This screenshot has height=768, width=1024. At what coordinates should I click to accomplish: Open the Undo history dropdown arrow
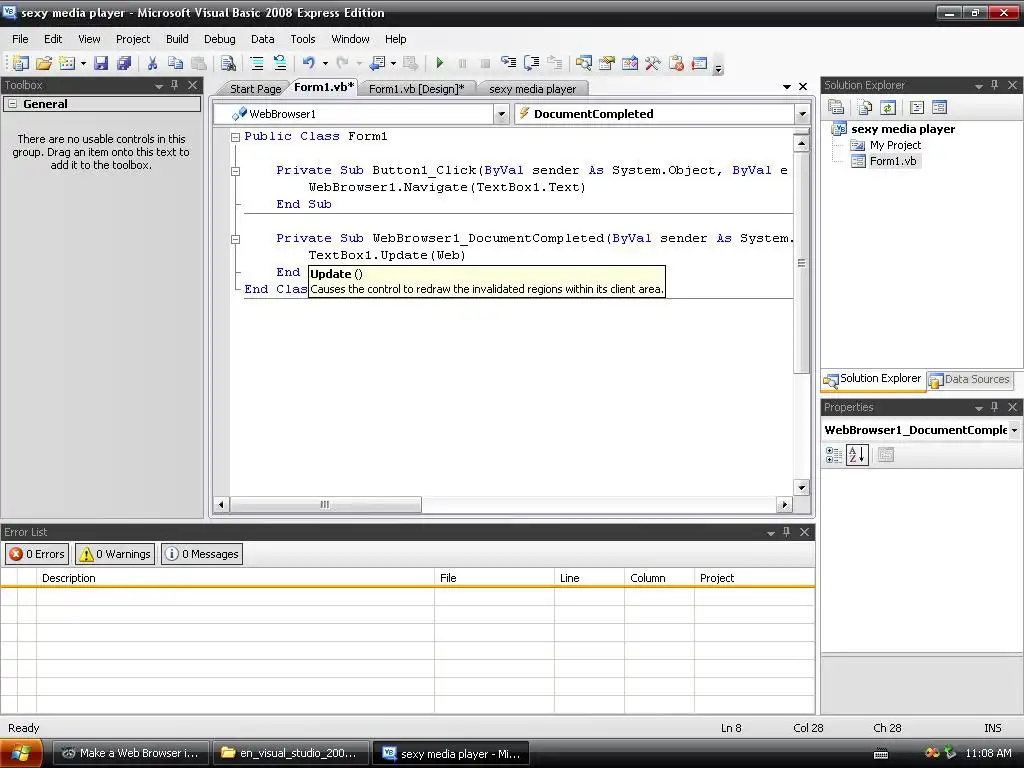coord(325,63)
